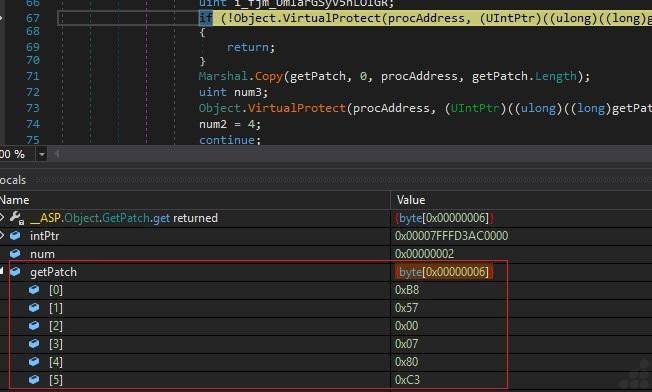Click the highlighted if keyword on line 67
This screenshot has width=652, height=392.
[x=206, y=18]
